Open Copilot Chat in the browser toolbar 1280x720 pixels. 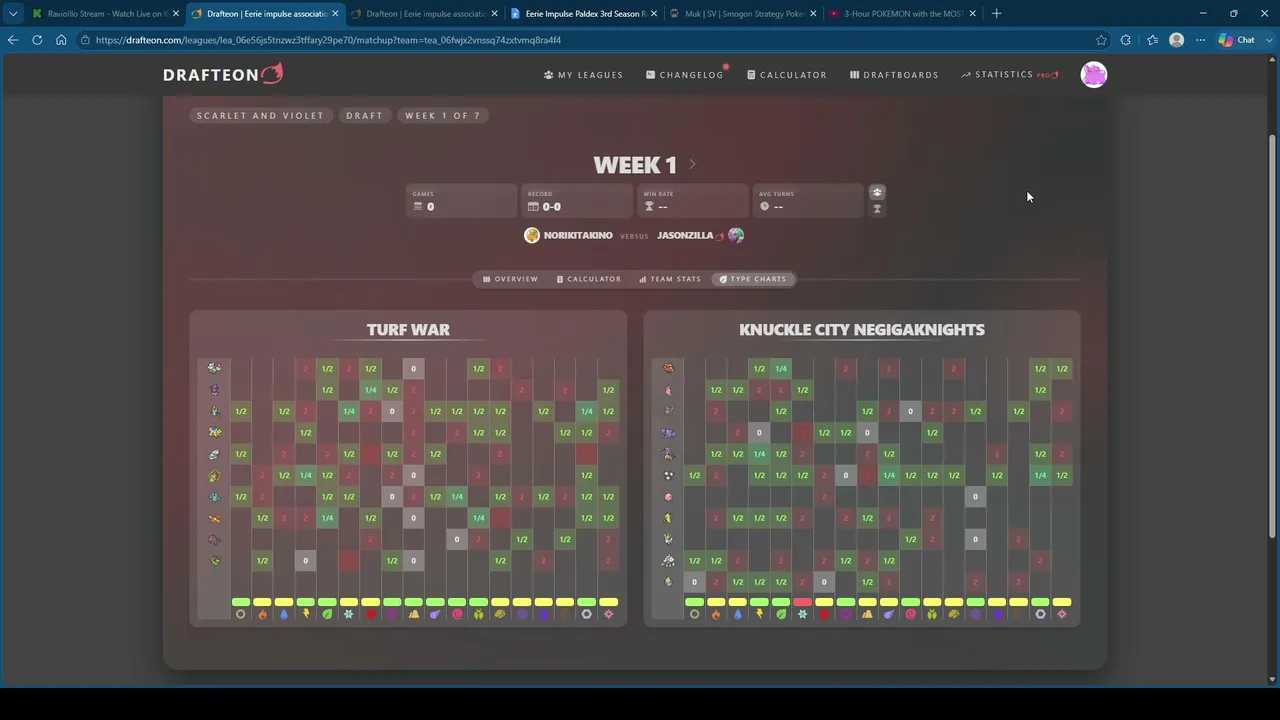1237,40
